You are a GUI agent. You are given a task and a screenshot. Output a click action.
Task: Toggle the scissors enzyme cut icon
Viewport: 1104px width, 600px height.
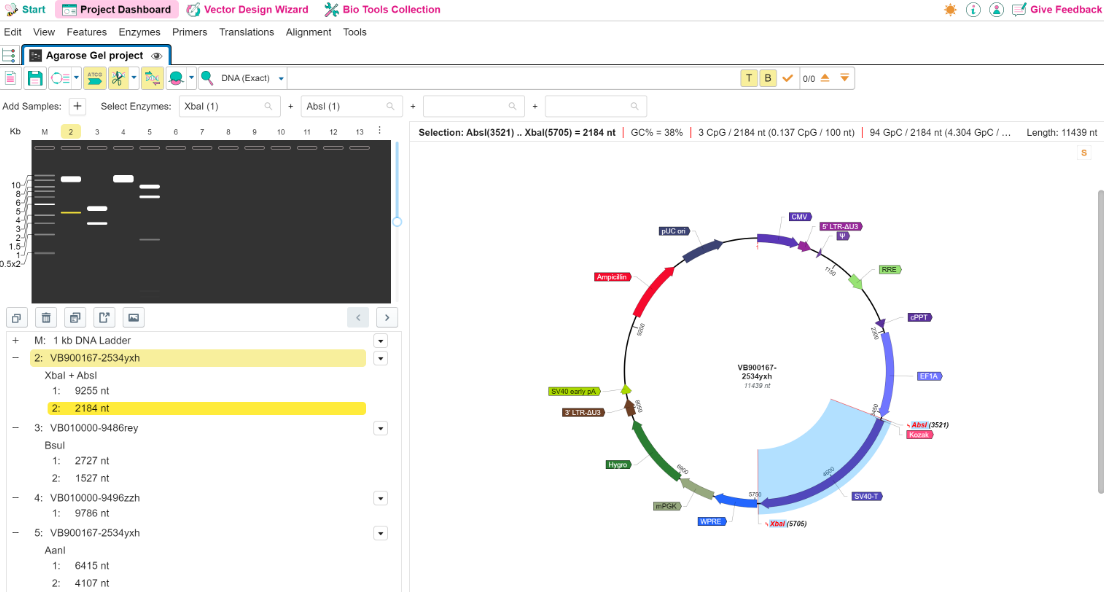coord(118,78)
